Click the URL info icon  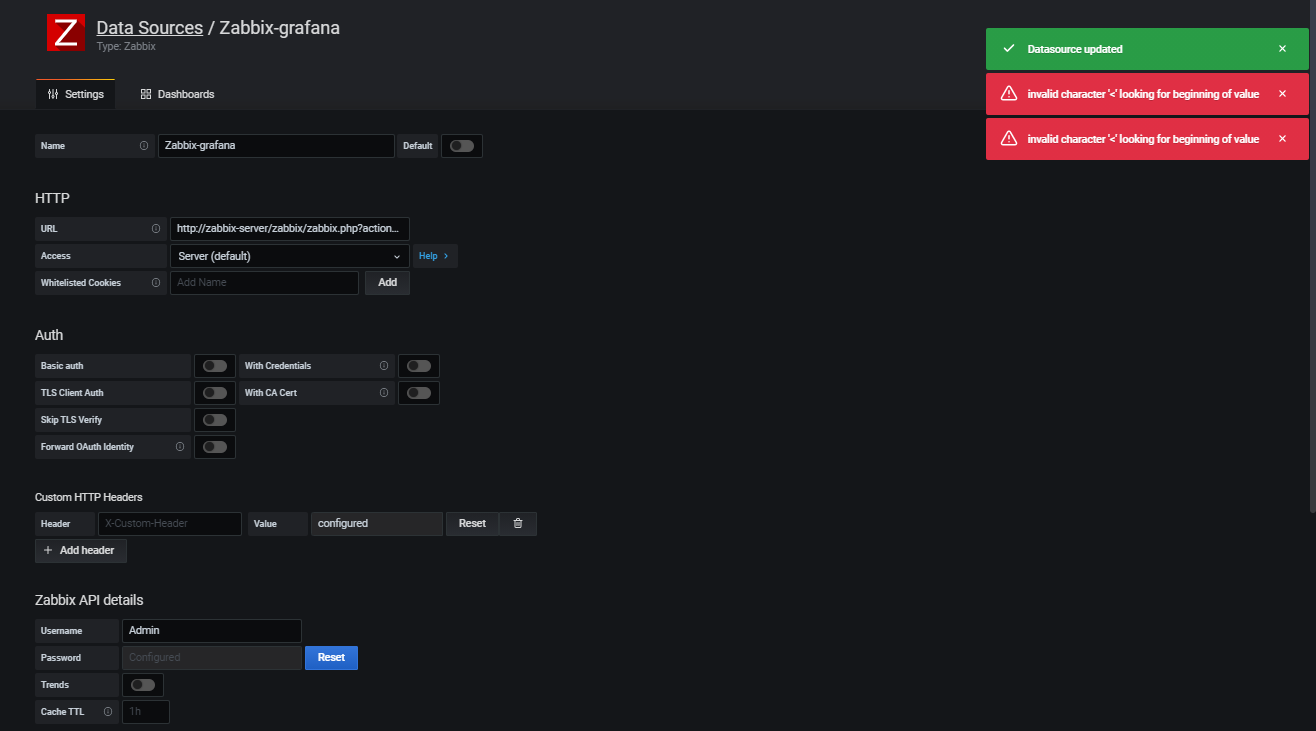(x=156, y=229)
